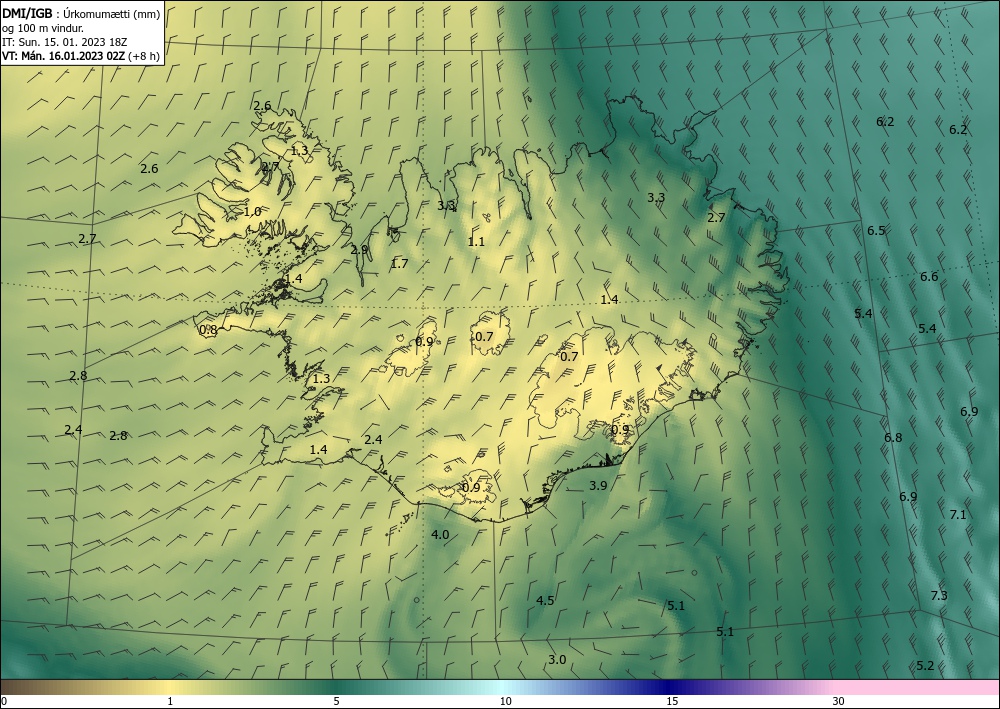Image resolution: width=1000 pixels, height=709 pixels.
Task: Select the 7.1 value on the map
Action: coord(958,515)
